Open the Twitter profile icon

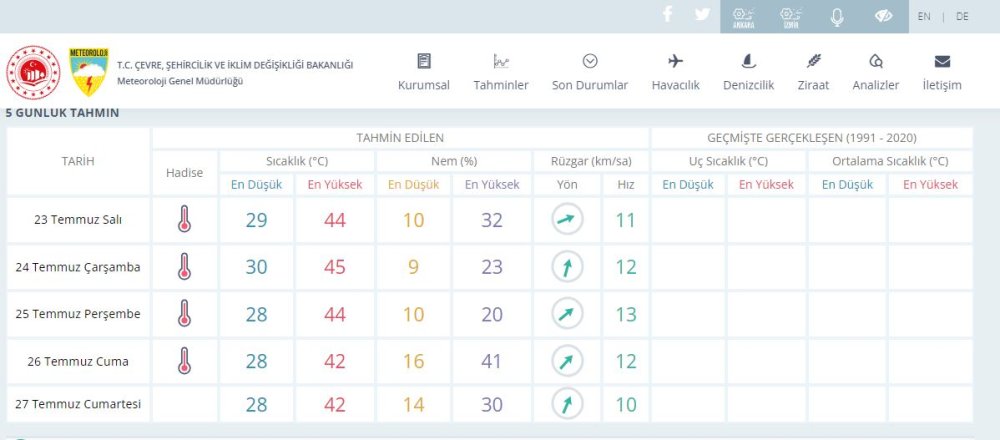(702, 15)
